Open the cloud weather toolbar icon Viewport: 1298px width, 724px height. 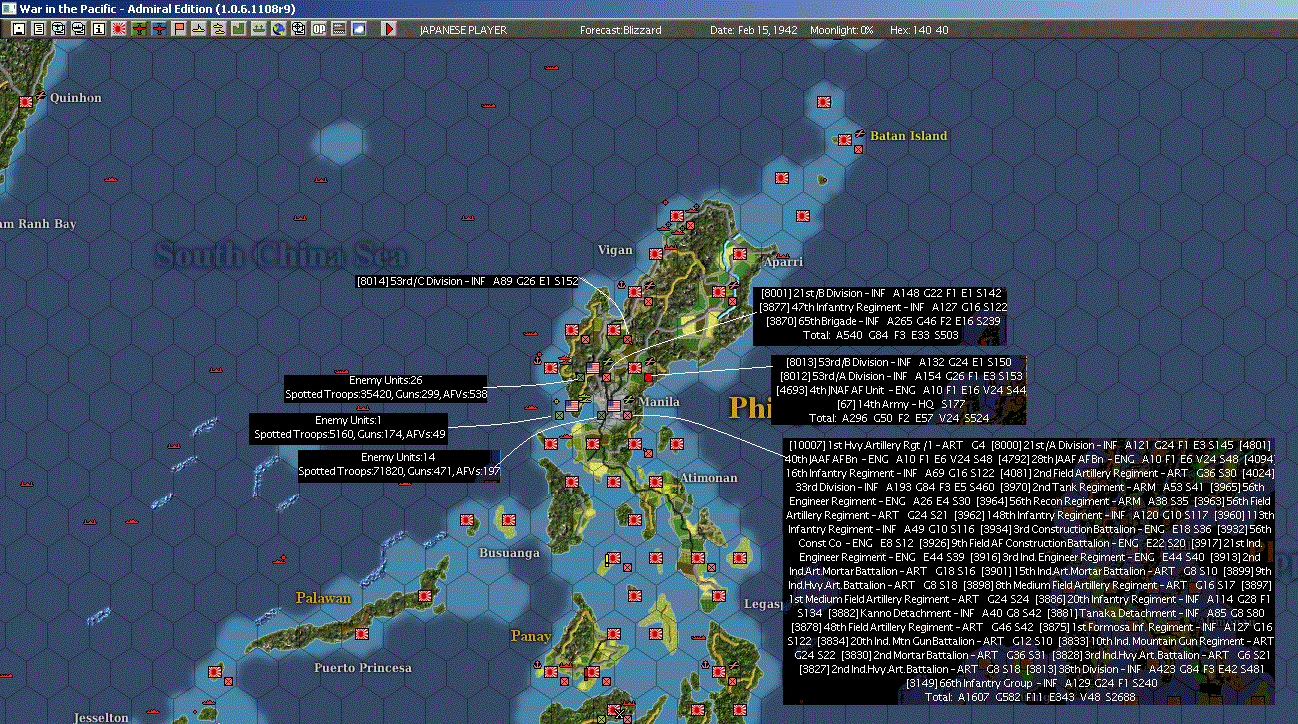tap(358, 29)
